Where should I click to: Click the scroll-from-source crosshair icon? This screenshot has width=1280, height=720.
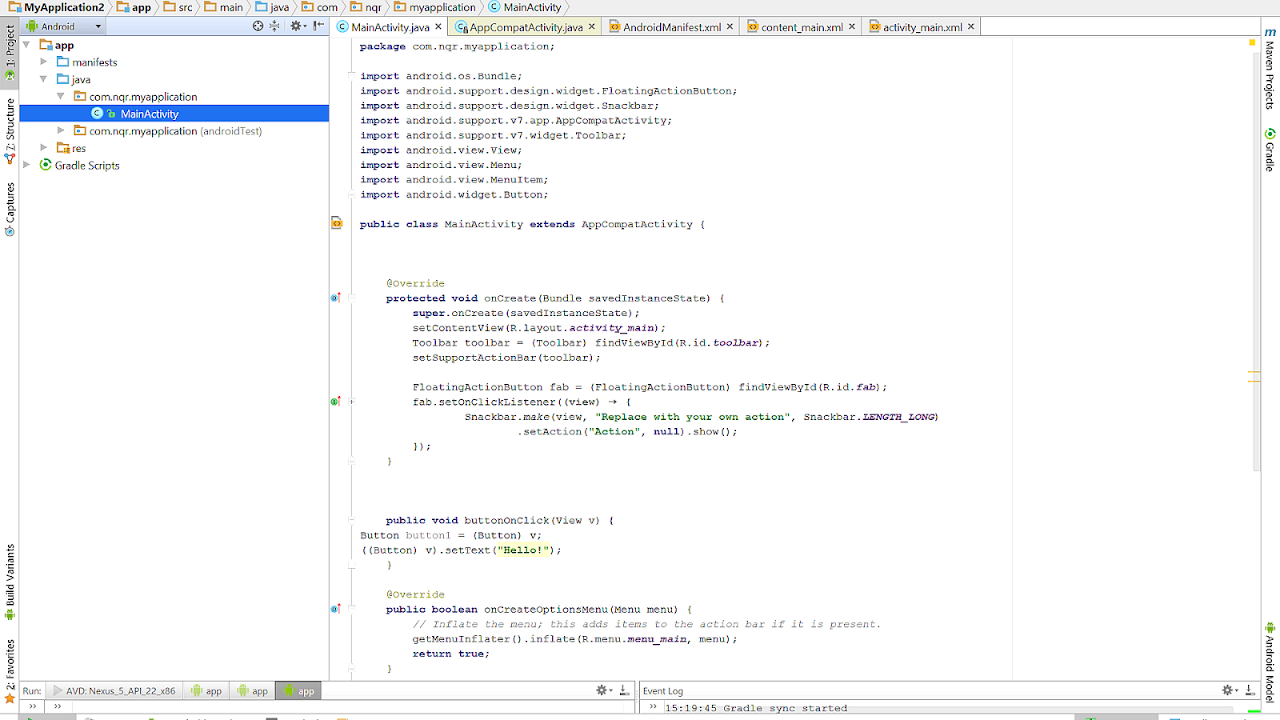pyautogui.click(x=258, y=26)
